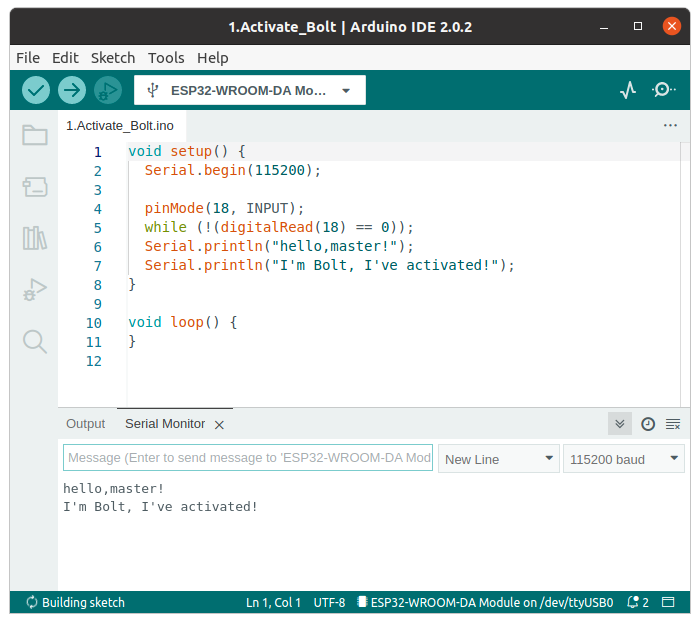Click line number 10 in gutter
The width and height of the screenshot is (700, 623).
coord(94,323)
